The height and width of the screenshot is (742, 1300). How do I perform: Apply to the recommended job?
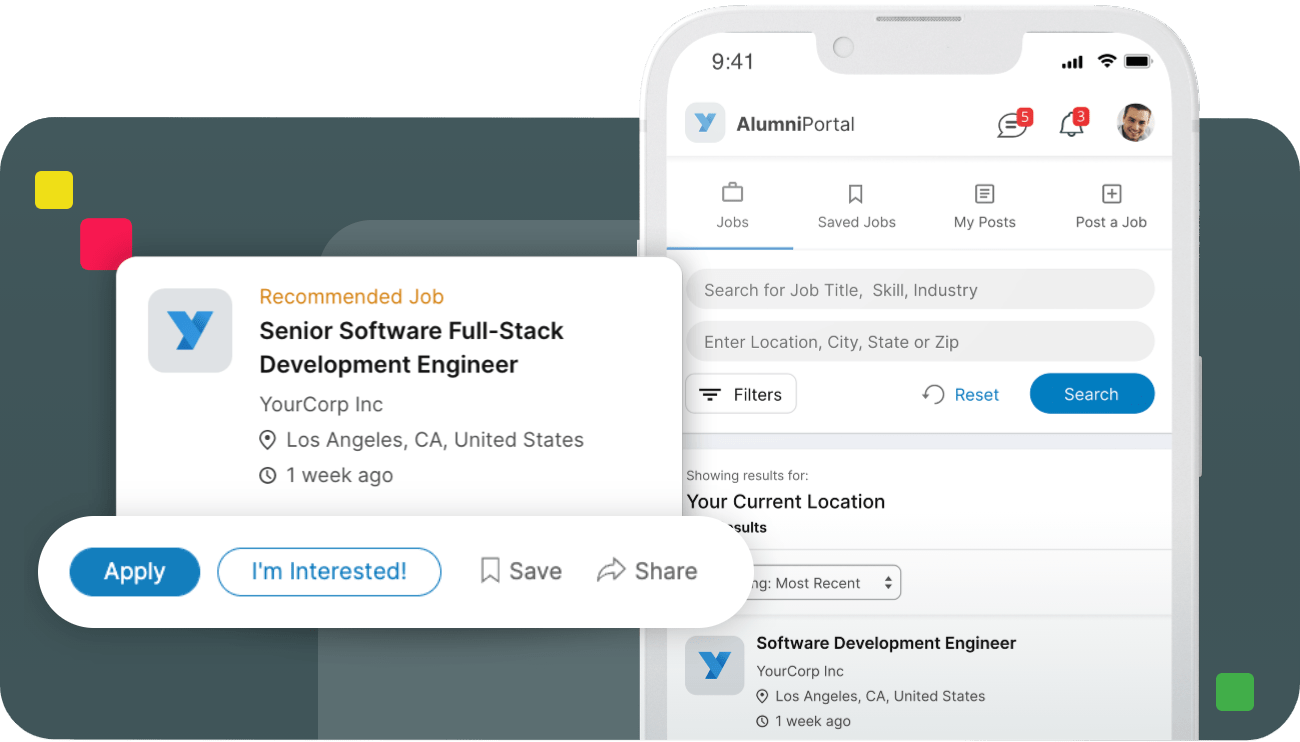tap(135, 572)
